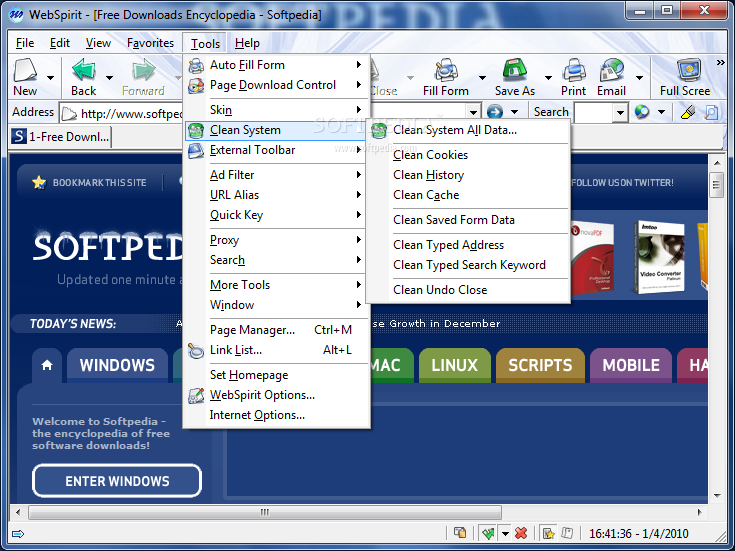Open the Ad Filter submenu
This screenshot has width=735, height=551.
(x=275, y=175)
